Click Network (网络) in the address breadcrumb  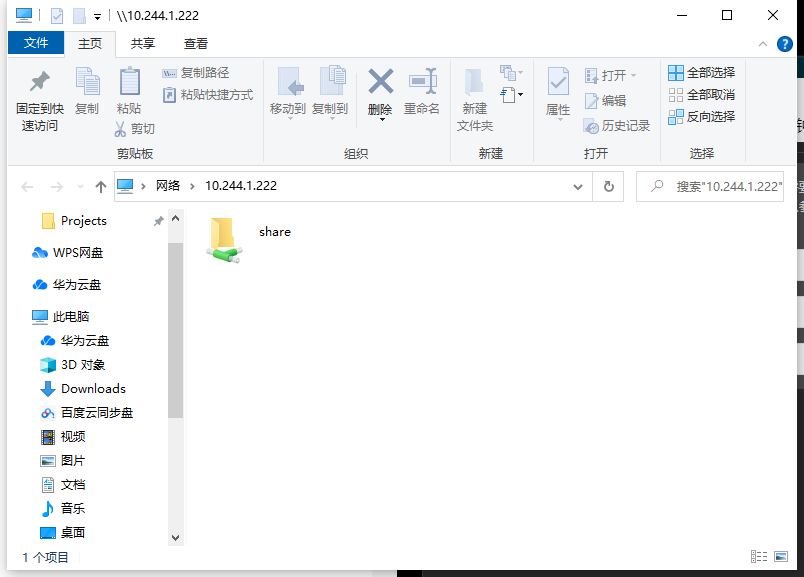click(x=168, y=186)
